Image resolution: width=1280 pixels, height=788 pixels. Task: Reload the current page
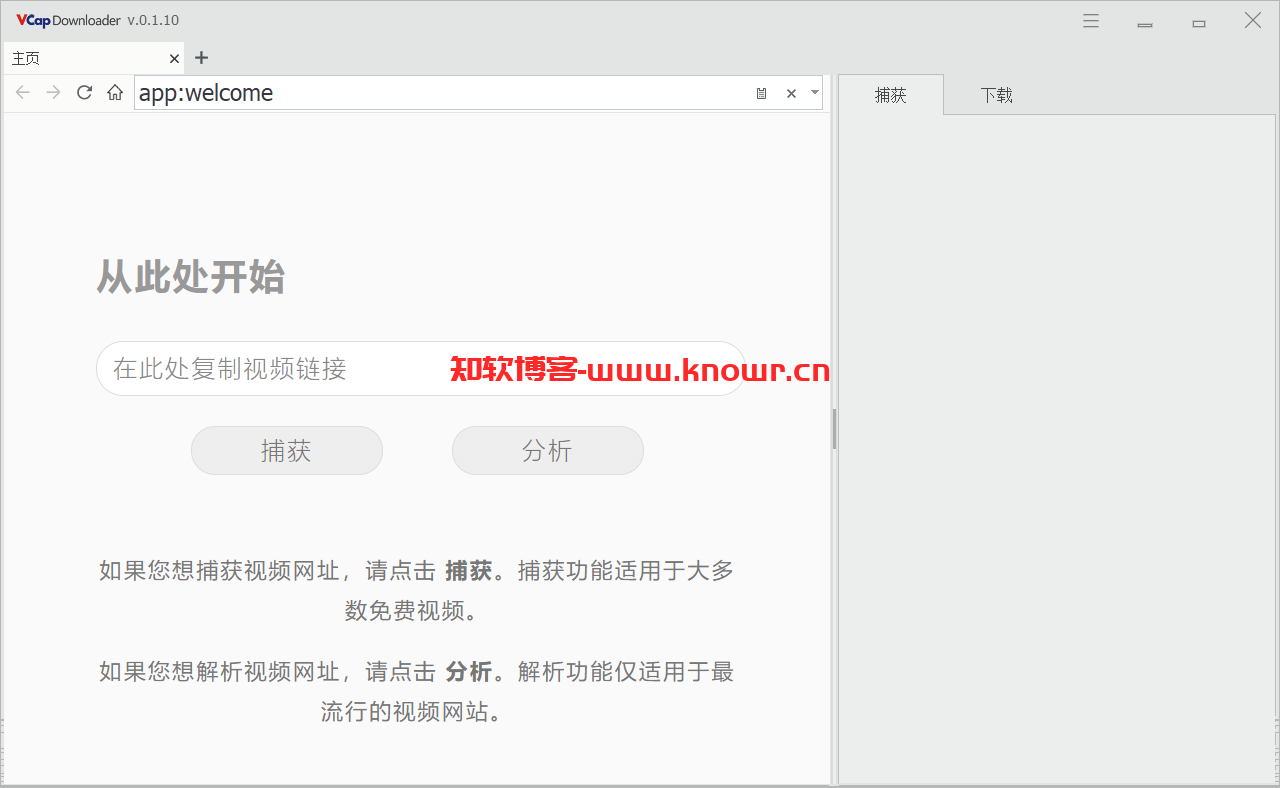click(x=85, y=93)
